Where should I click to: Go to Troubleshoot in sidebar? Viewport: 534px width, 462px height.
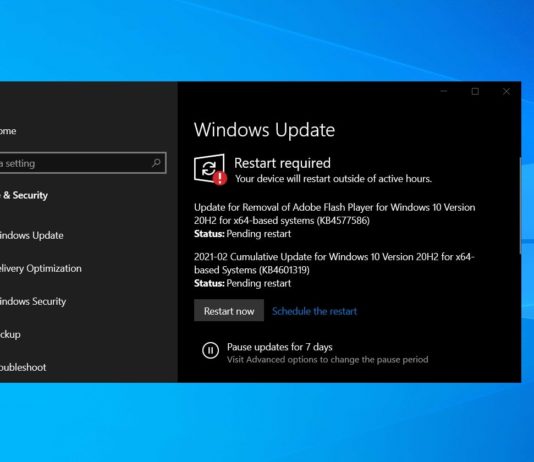point(23,367)
